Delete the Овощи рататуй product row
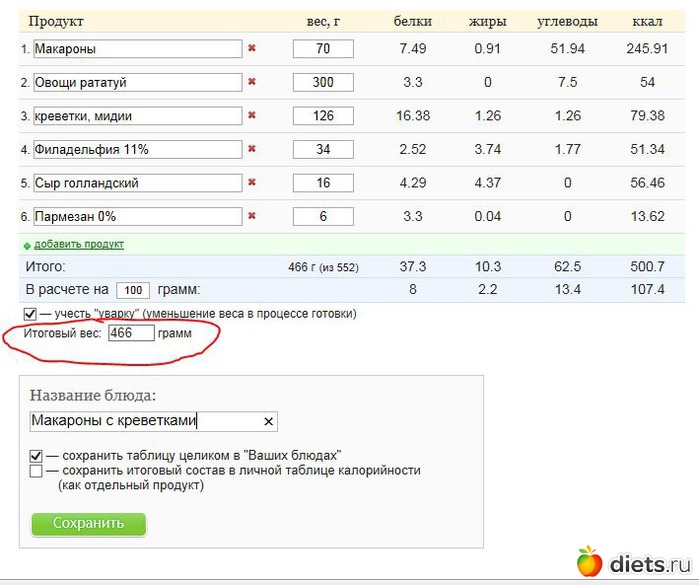 pos(252,82)
